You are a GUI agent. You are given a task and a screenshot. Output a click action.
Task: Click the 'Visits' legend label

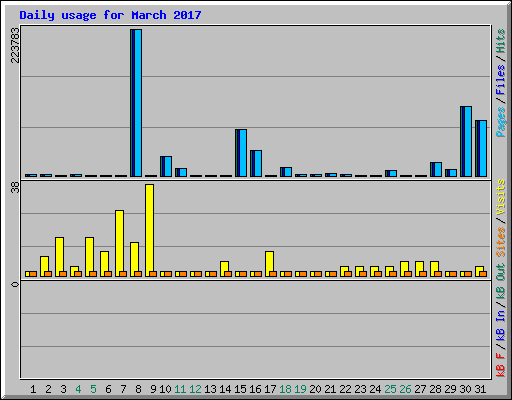[500, 198]
